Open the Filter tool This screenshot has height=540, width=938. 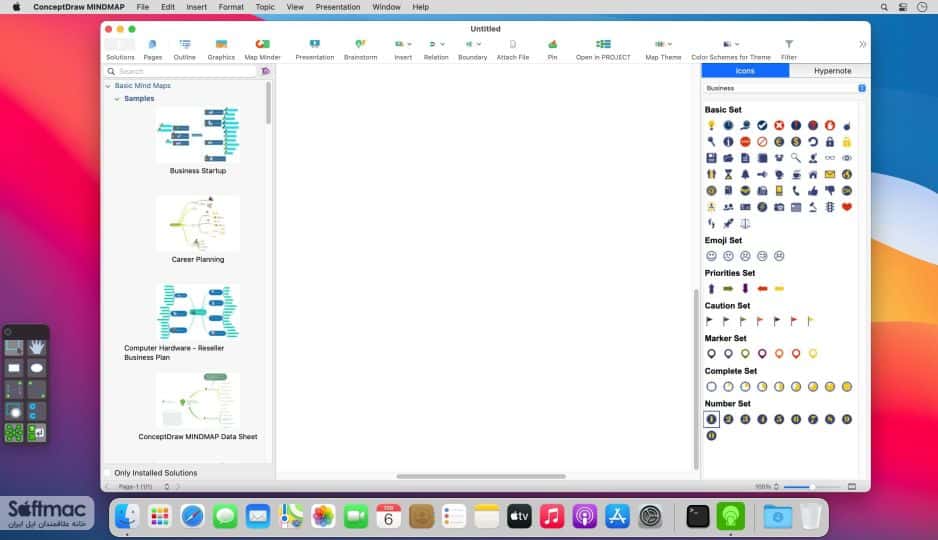pos(788,49)
